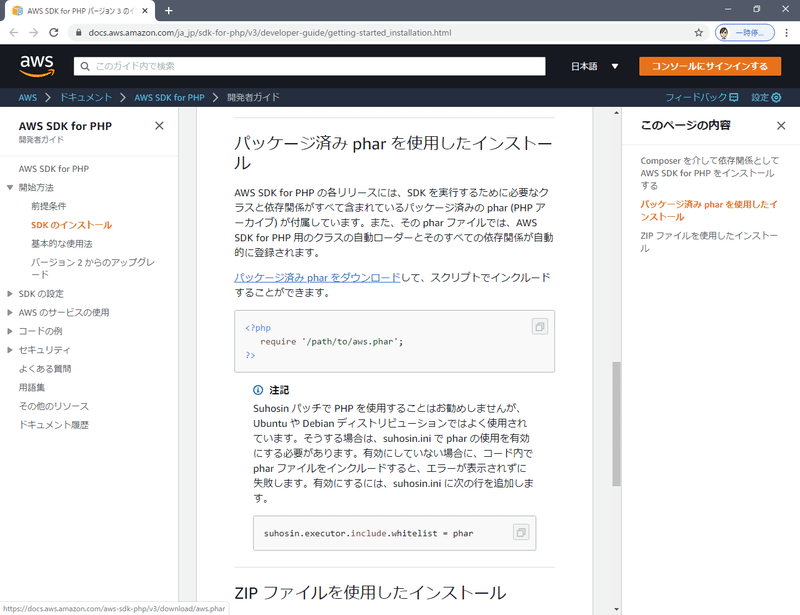
Task: Open その他のリソース in sidebar
Action: (54, 407)
